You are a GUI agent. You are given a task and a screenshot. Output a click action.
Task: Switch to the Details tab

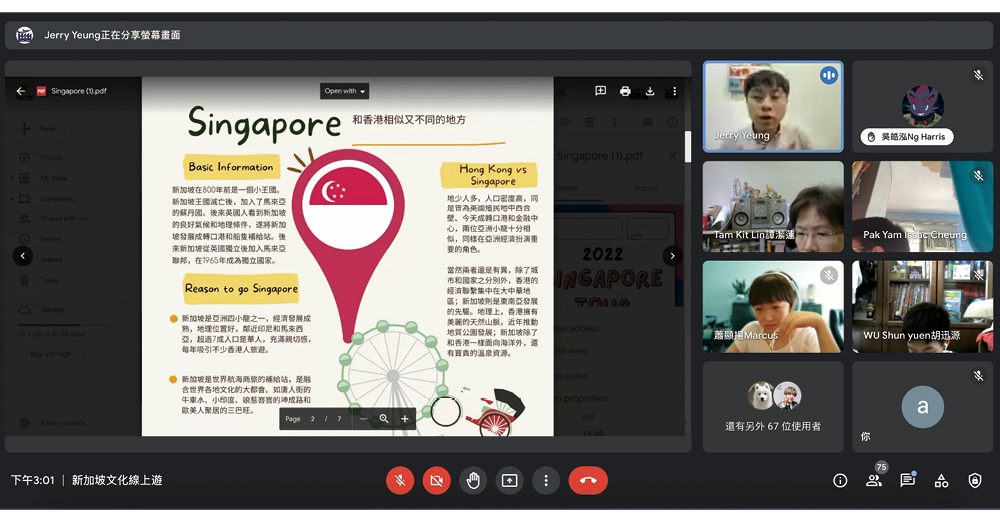pyautogui.click(x=566, y=188)
